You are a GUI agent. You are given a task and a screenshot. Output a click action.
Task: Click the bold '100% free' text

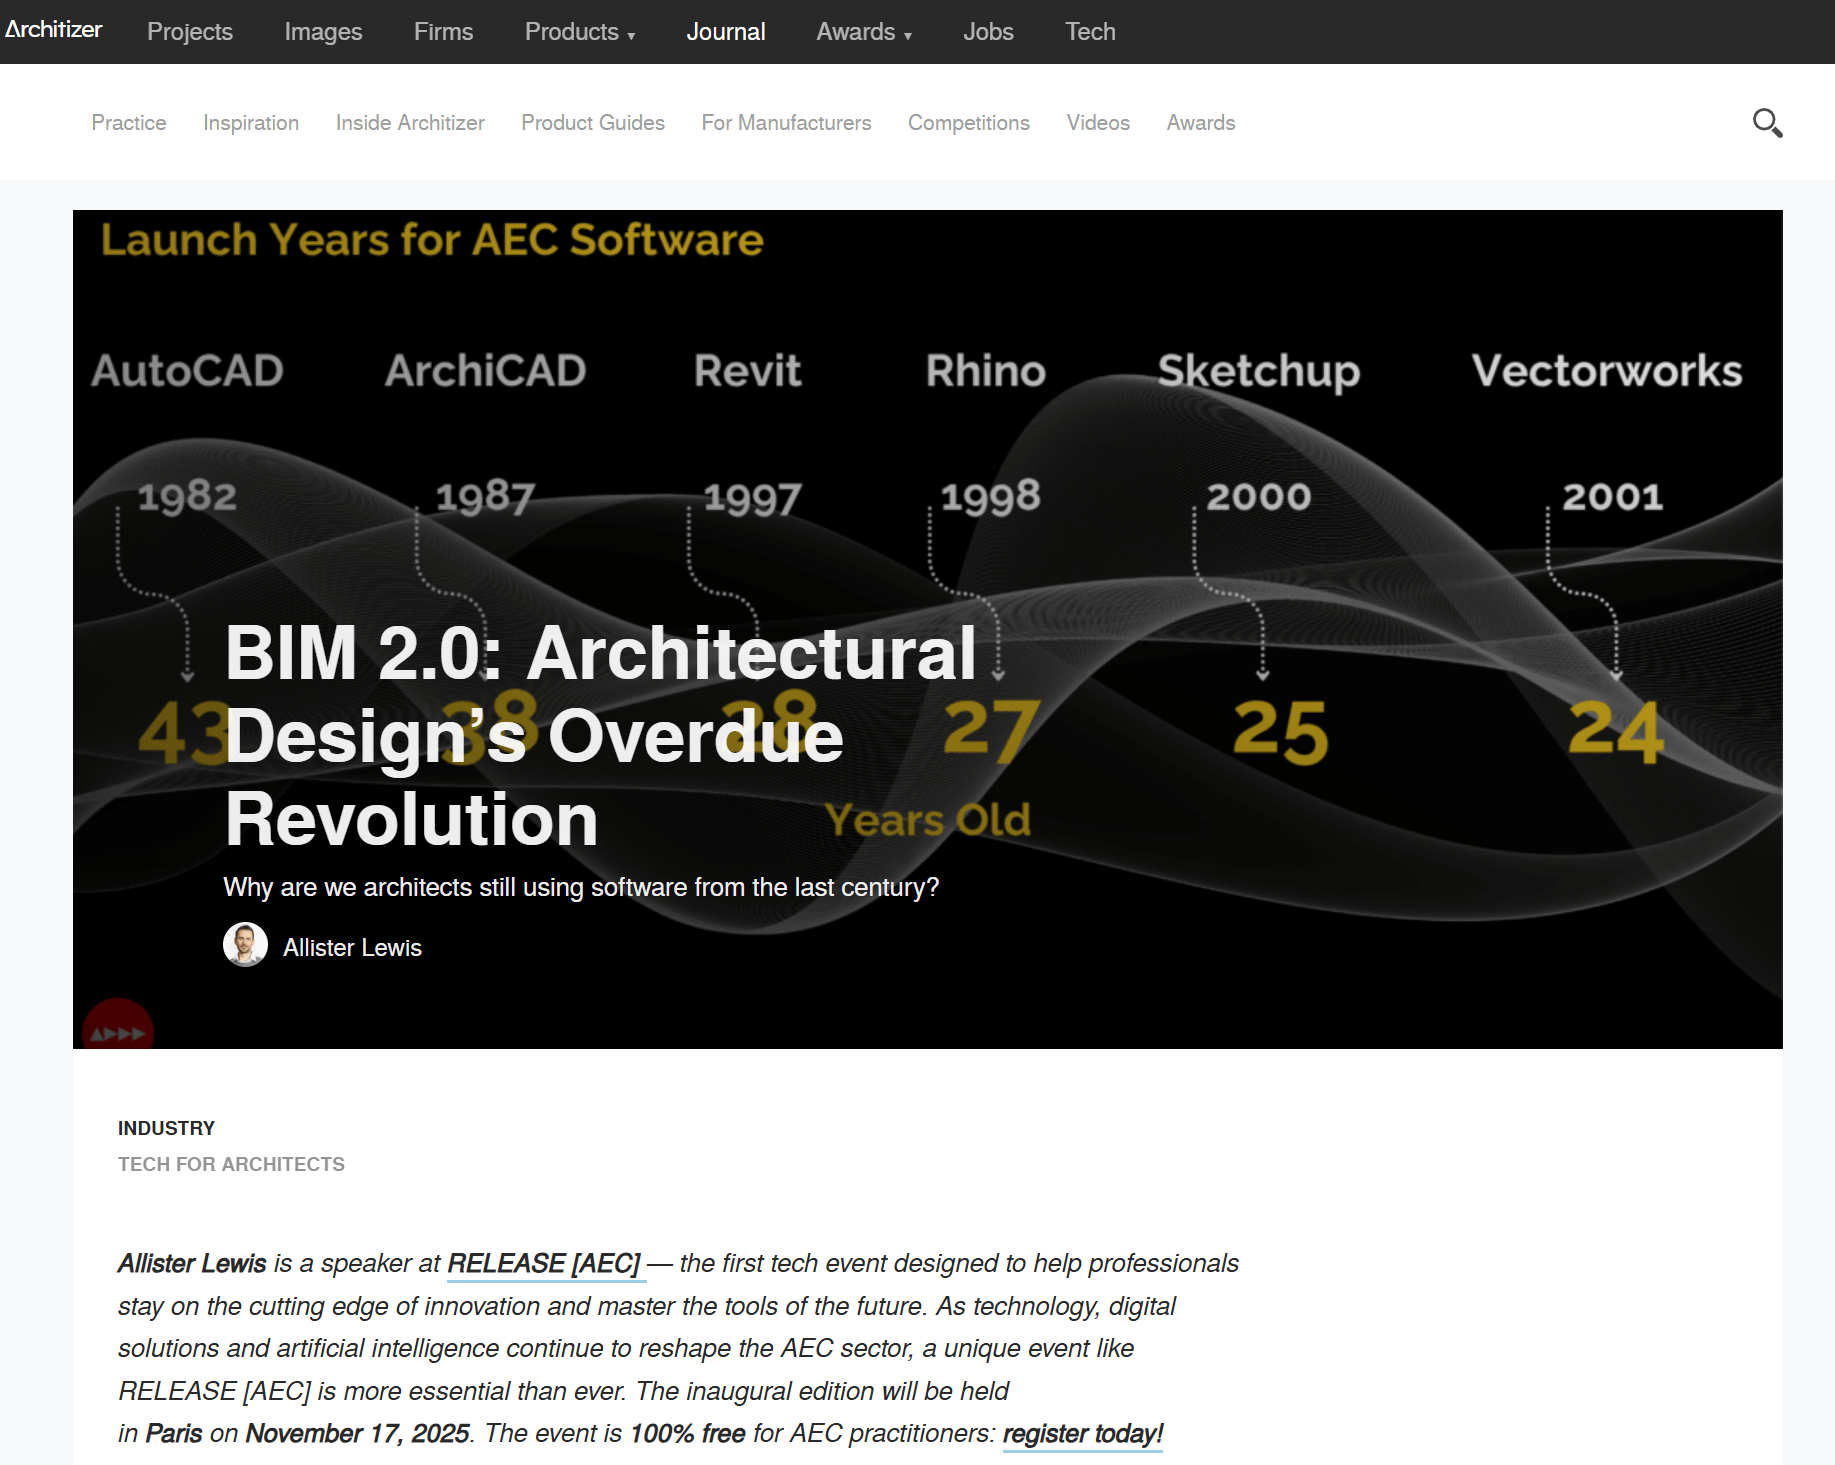(x=688, y=1434)
